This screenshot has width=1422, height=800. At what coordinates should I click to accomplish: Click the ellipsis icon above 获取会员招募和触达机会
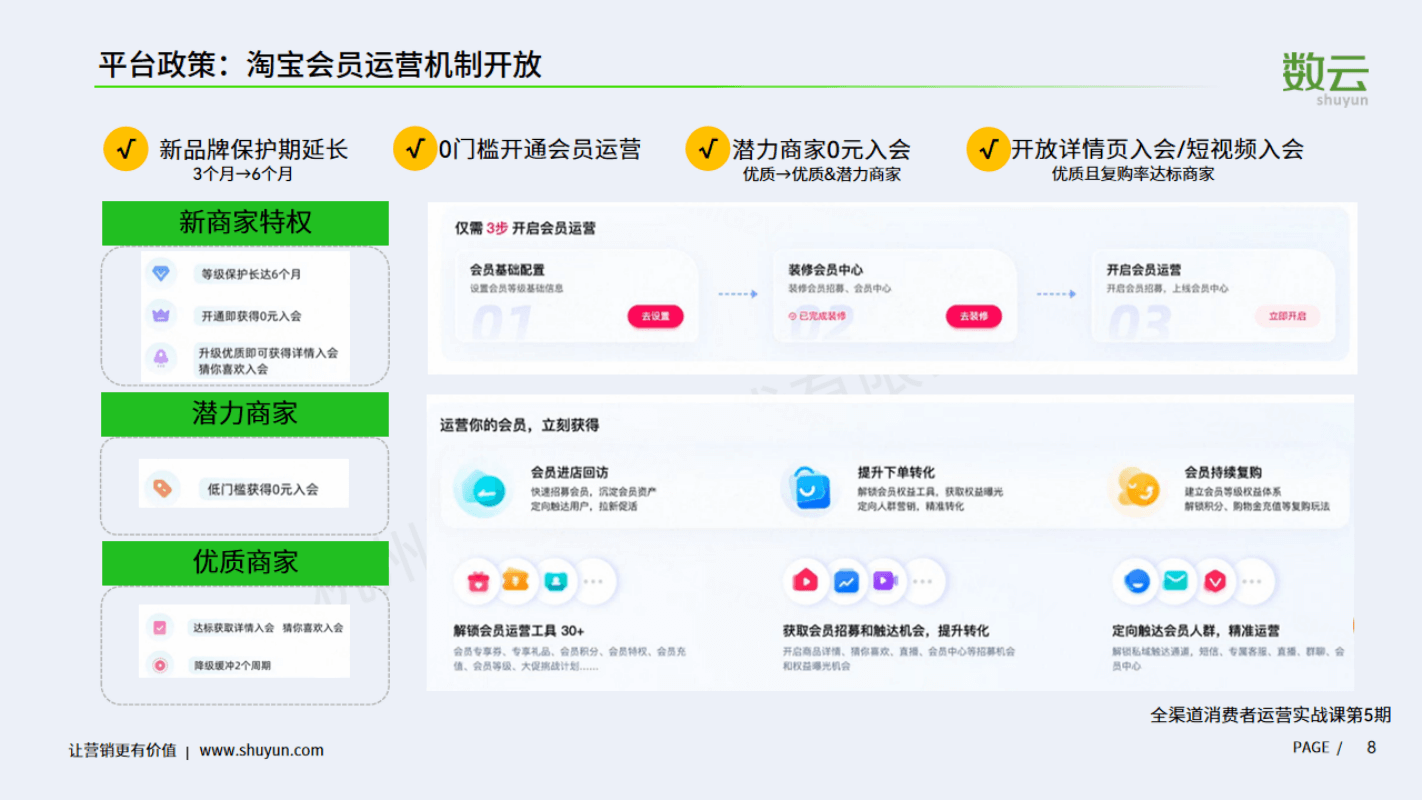pos(923,581)
